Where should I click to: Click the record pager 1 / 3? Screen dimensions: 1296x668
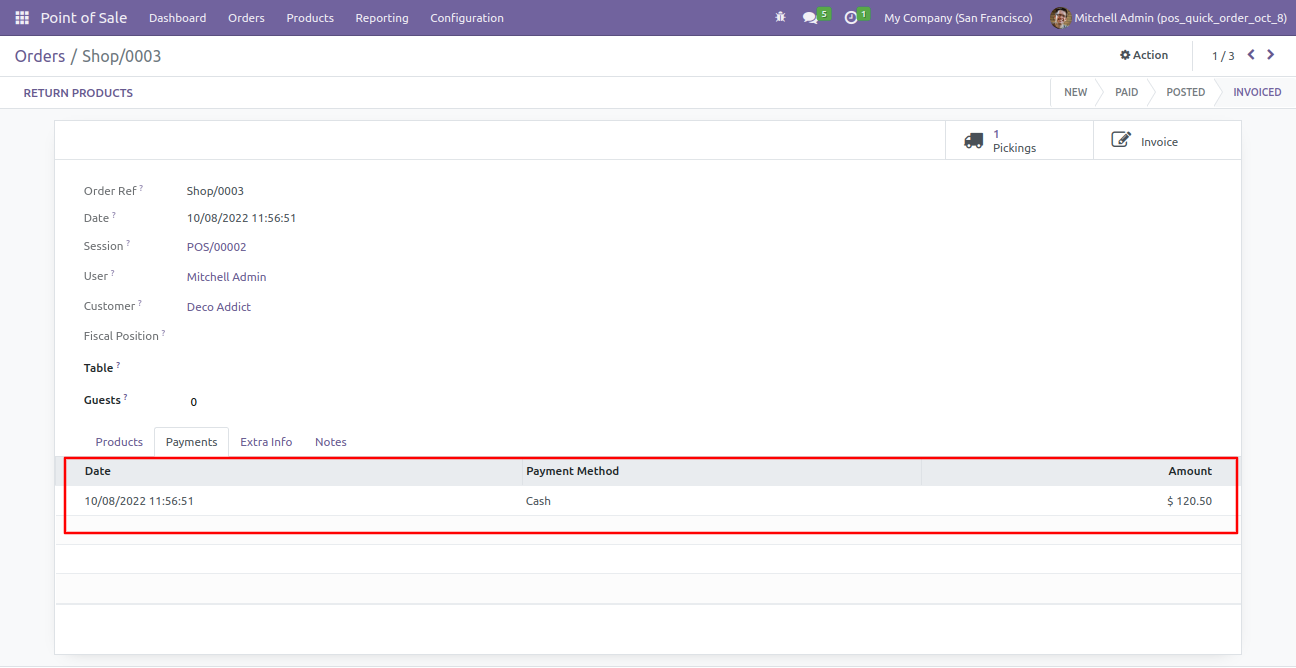(1223, 56)
